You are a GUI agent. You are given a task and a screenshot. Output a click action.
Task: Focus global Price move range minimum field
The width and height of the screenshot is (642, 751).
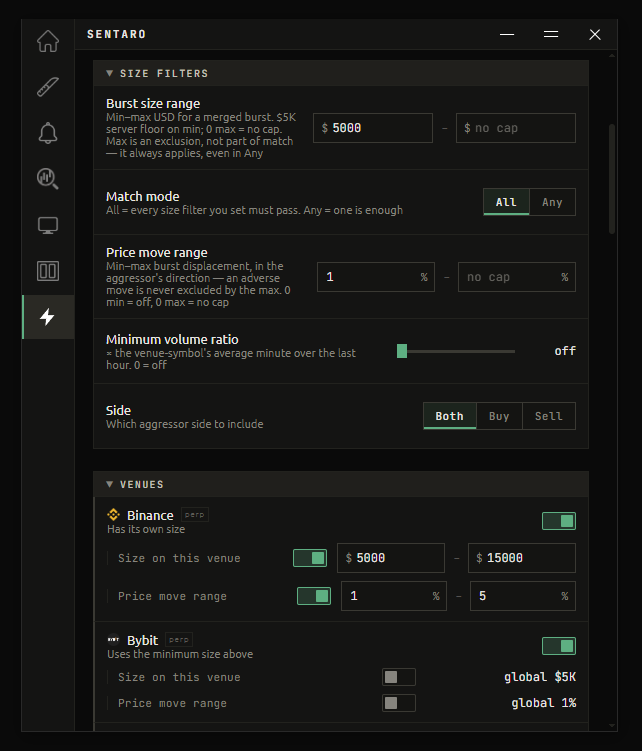[x=376, y=277]
